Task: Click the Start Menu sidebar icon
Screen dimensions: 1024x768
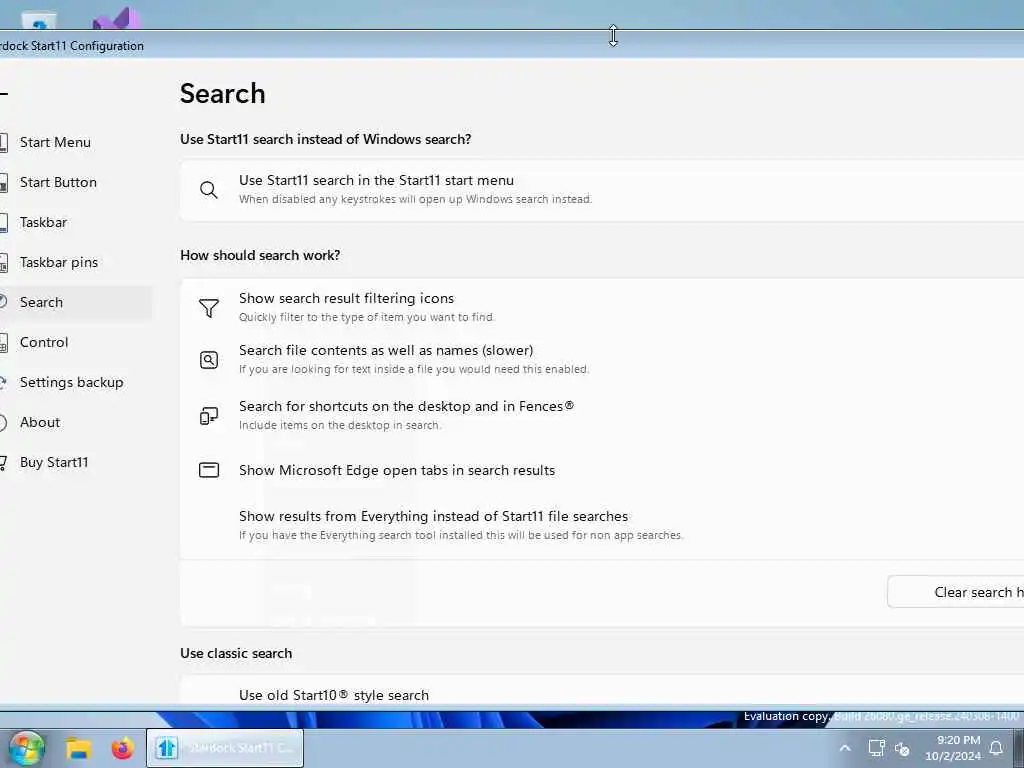Action: [x=3, y=142]
